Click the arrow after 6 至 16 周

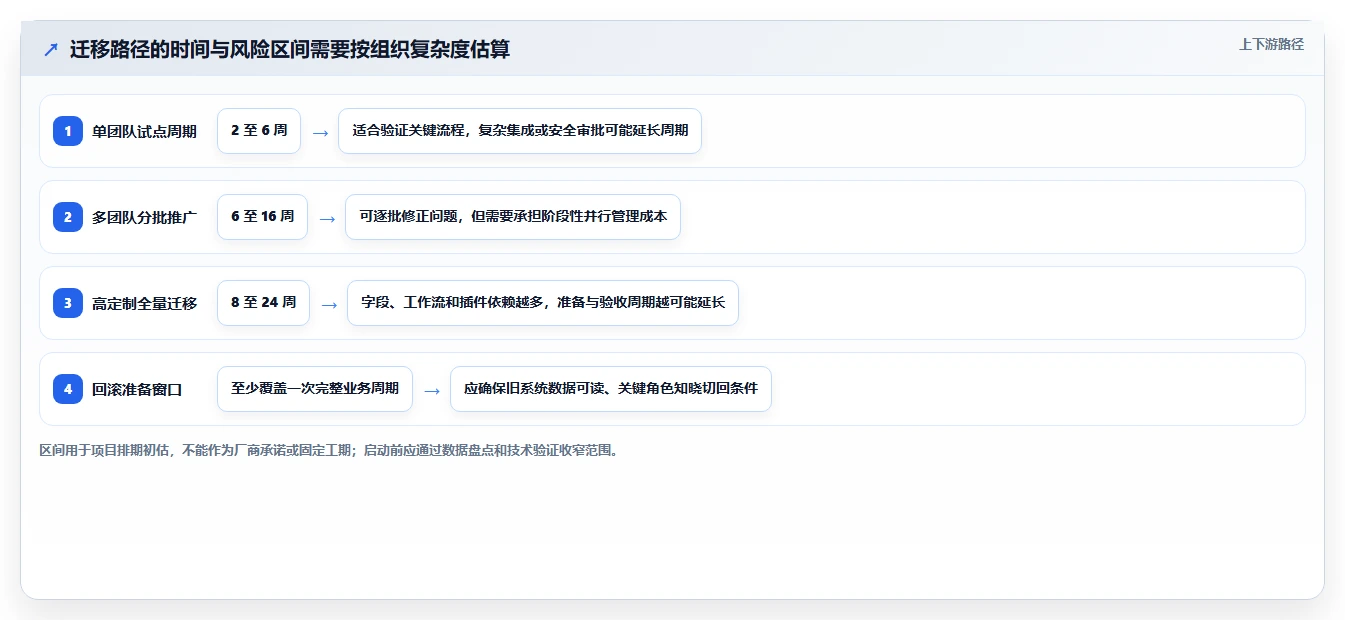coord(327,218)
